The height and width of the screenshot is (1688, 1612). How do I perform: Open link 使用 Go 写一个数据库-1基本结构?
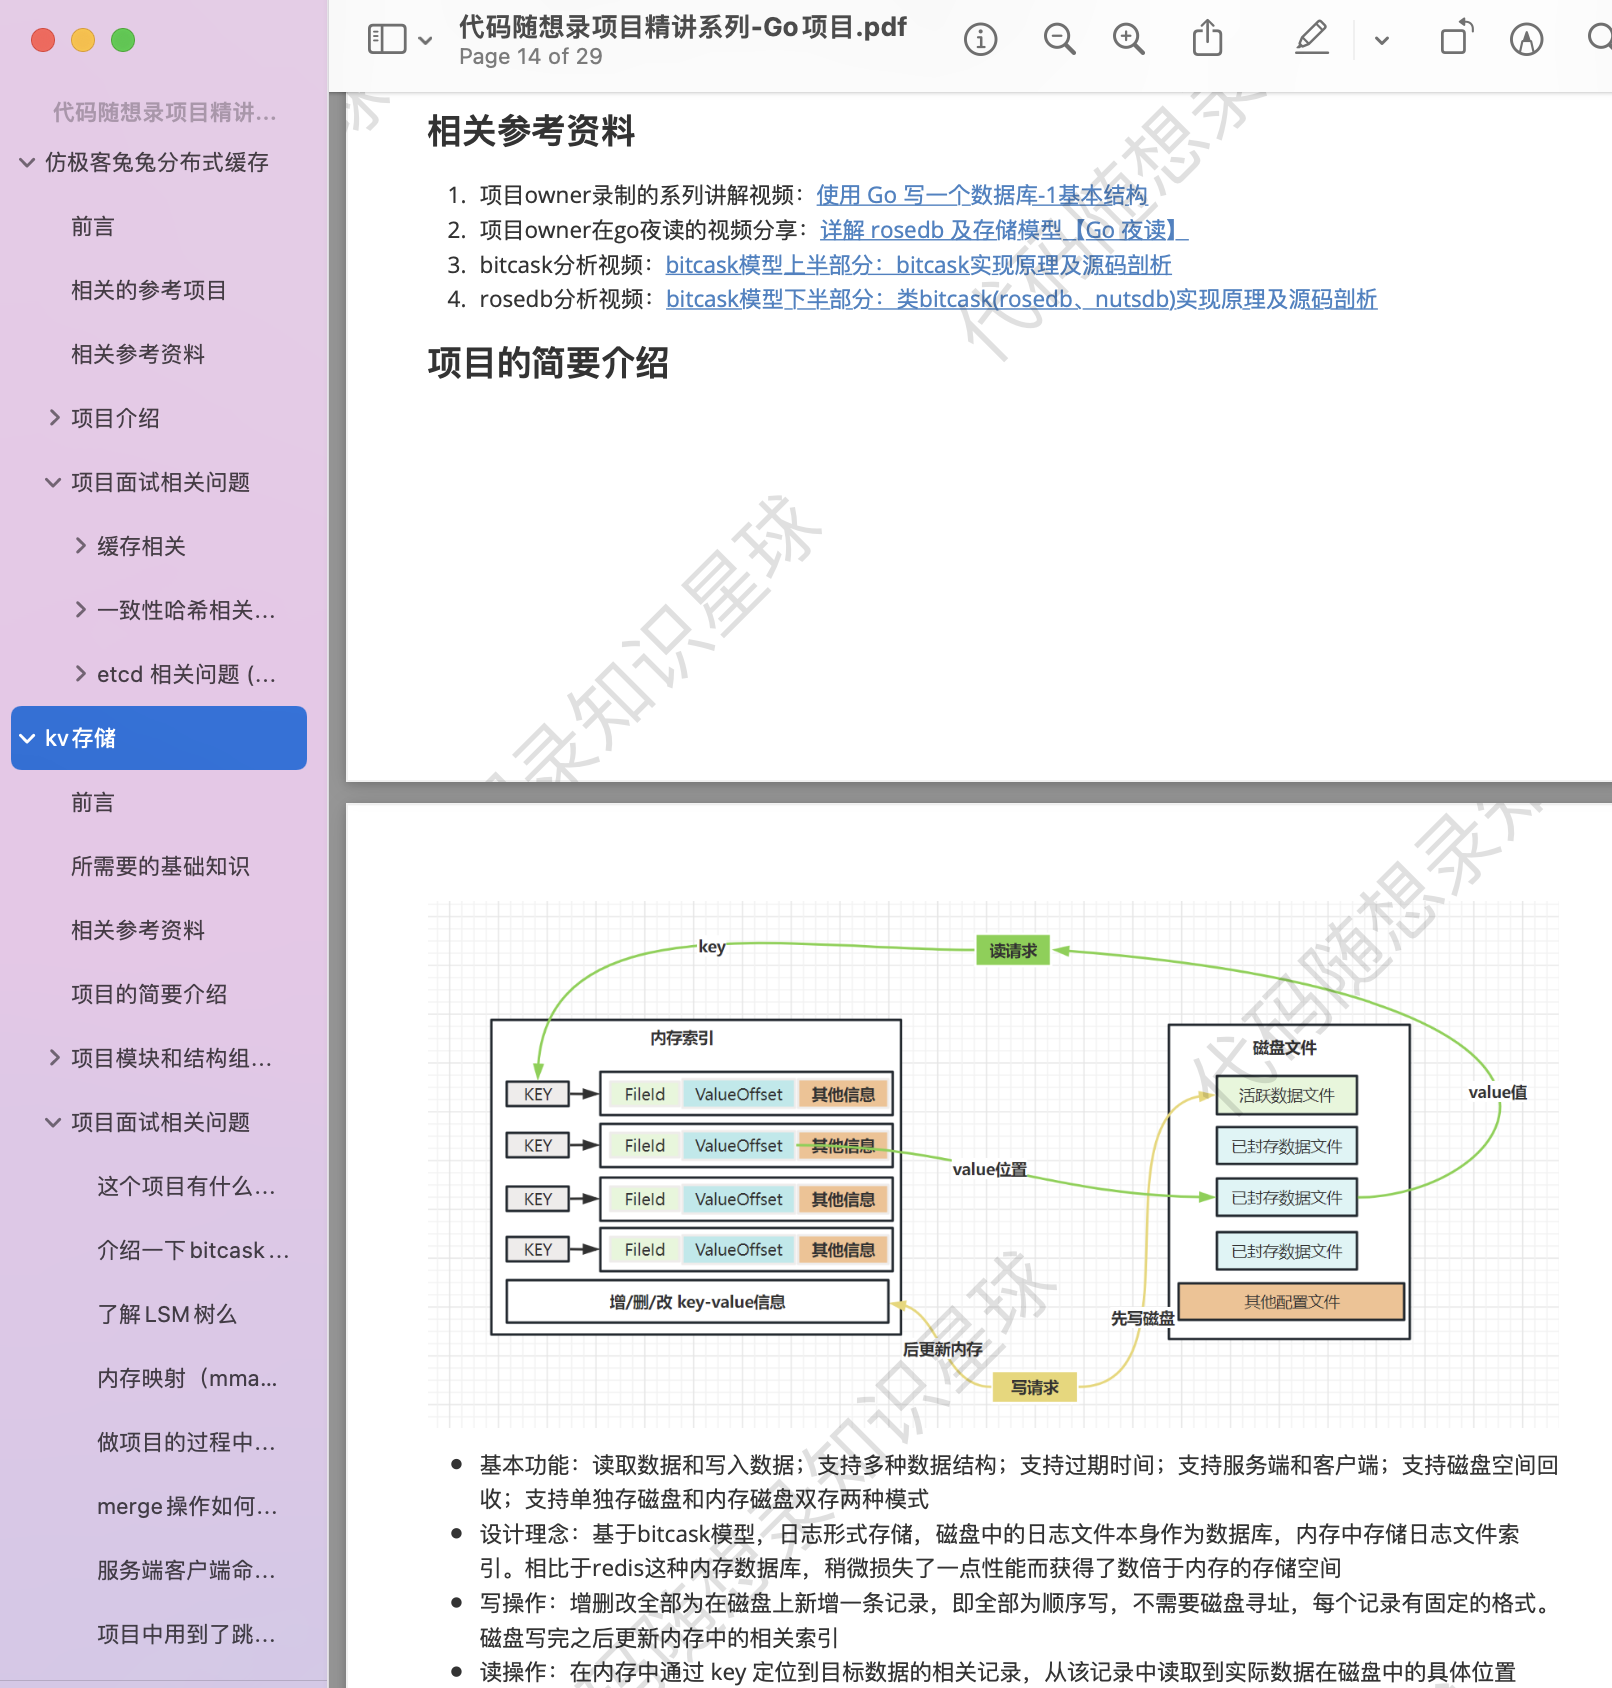(981, 195)
